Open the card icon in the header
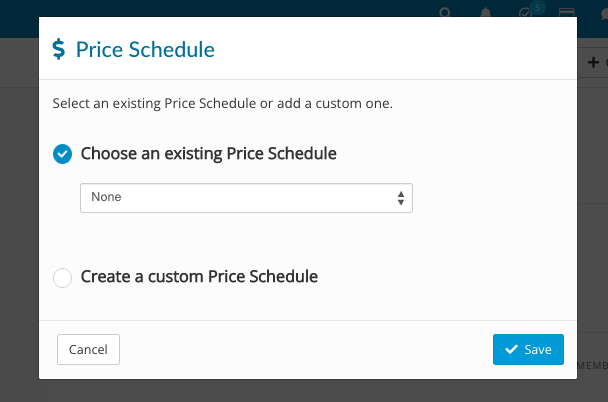Screen dimensions: 608x402 coord(567,13)
